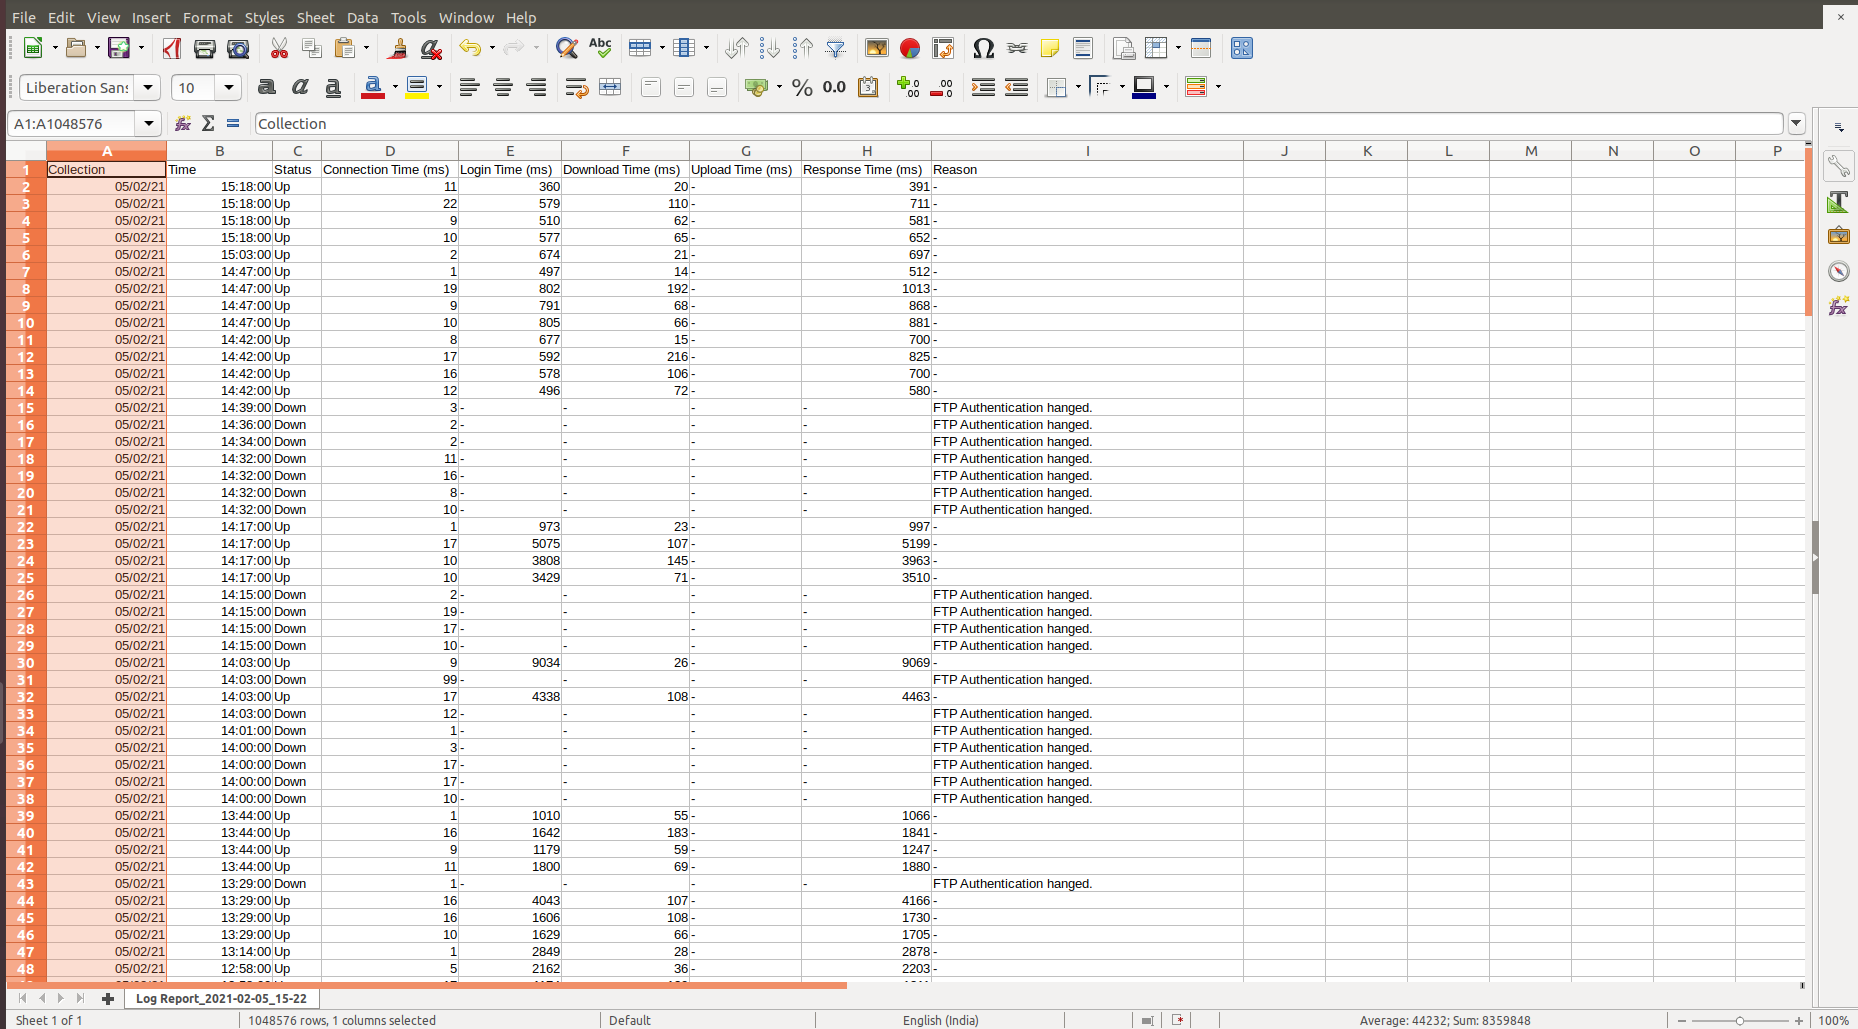Toggle the Wrap Text button
The image size is (1858, 1029).
click(576, 88)
